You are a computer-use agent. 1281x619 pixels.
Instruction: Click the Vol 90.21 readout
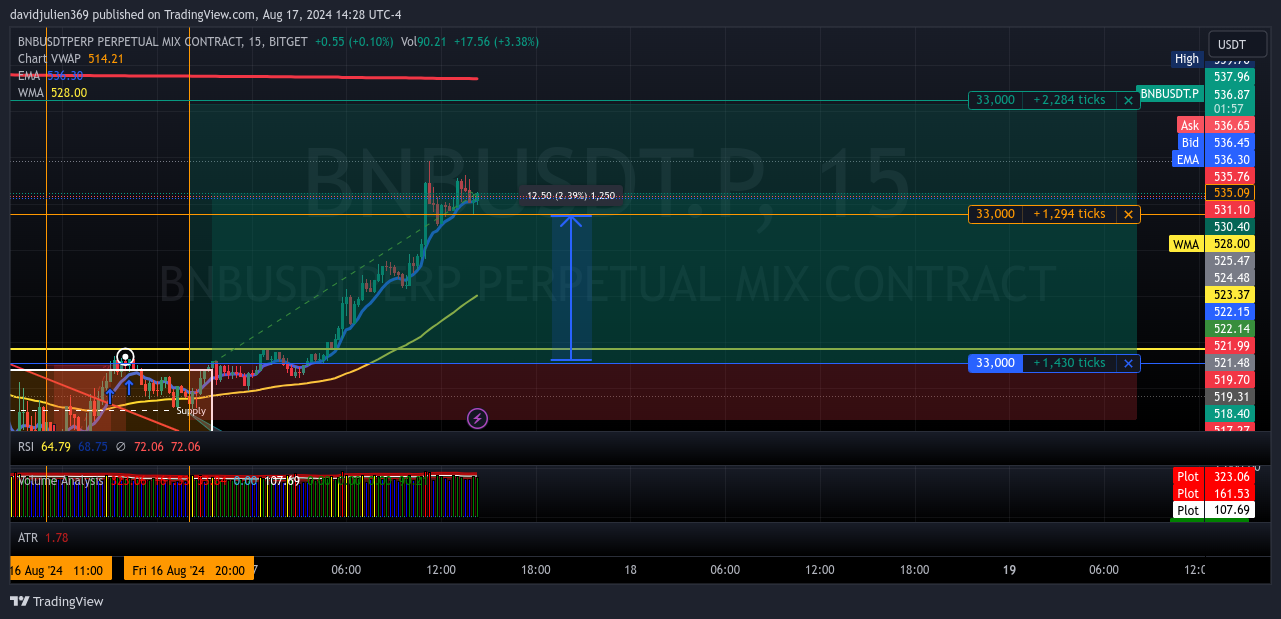[424, 42]
